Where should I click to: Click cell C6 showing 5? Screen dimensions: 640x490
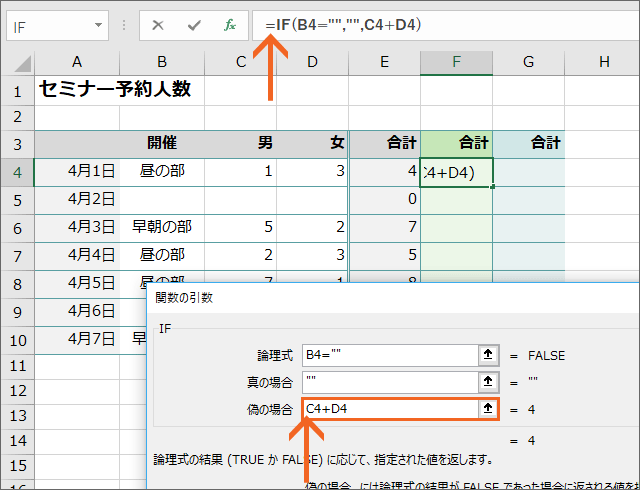pos(240,227)
